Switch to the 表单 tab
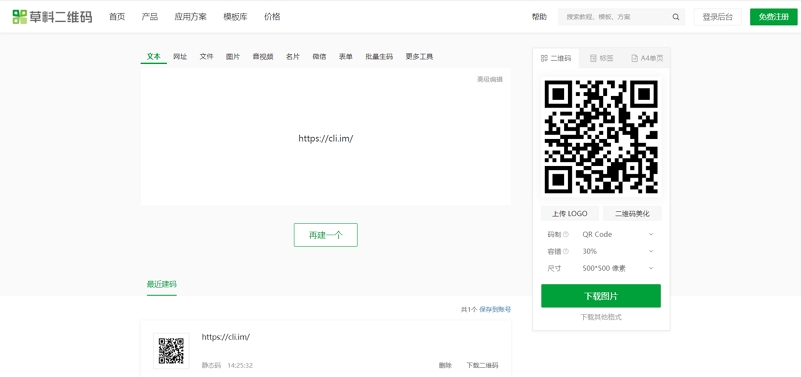 (346, 57)
